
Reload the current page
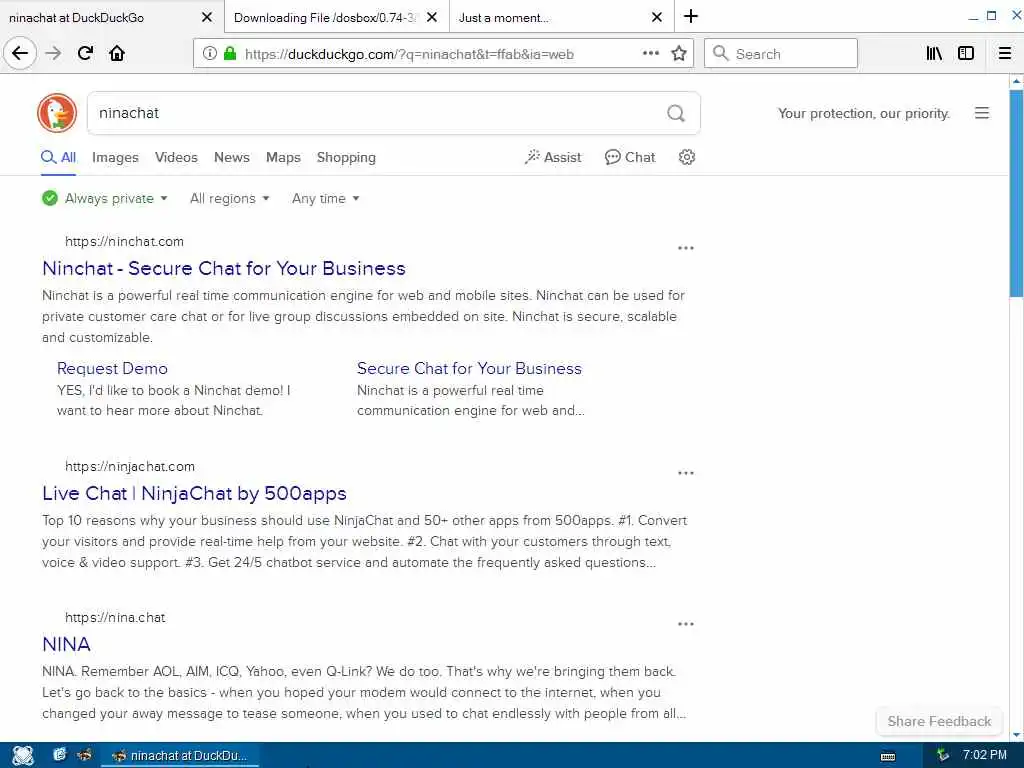pyautogui.click(x=86, y=53)
